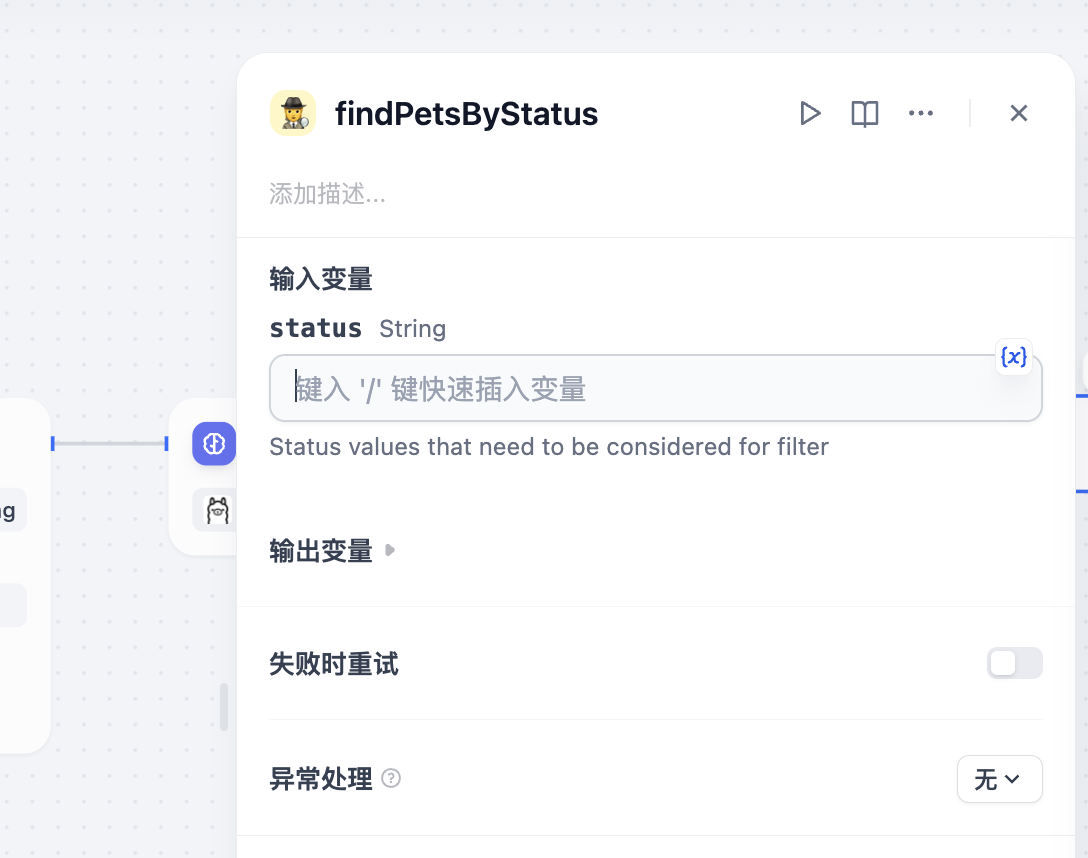Viewport: 1088px width, 858px height.
Task: Click the help icon beside 异常处理
Action: (x=392, y=778)
